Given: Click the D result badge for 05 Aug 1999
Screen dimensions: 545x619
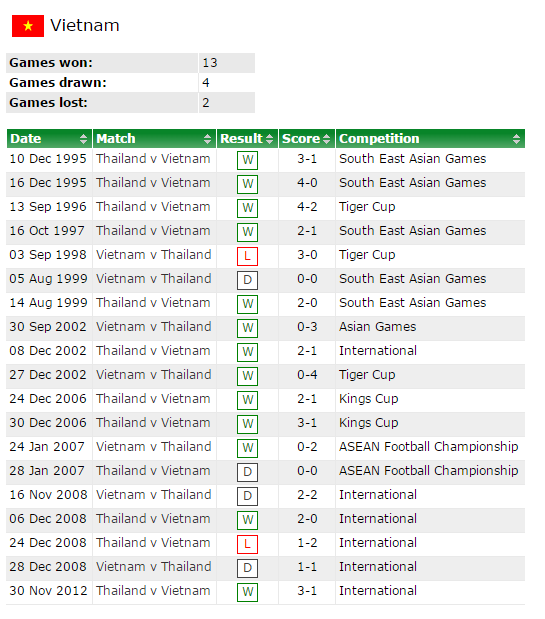Looking at the screenshot, I should coord(247,280).
